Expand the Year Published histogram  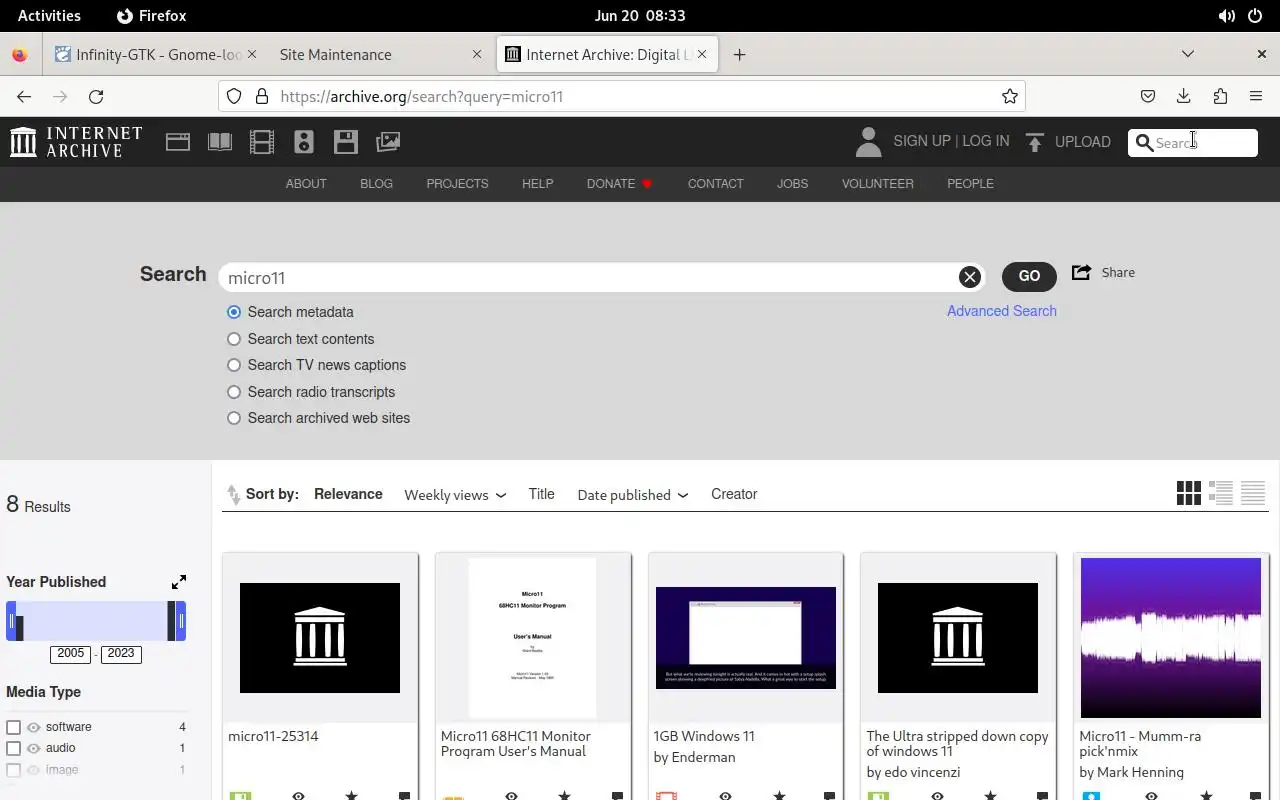tap(179, 582)
